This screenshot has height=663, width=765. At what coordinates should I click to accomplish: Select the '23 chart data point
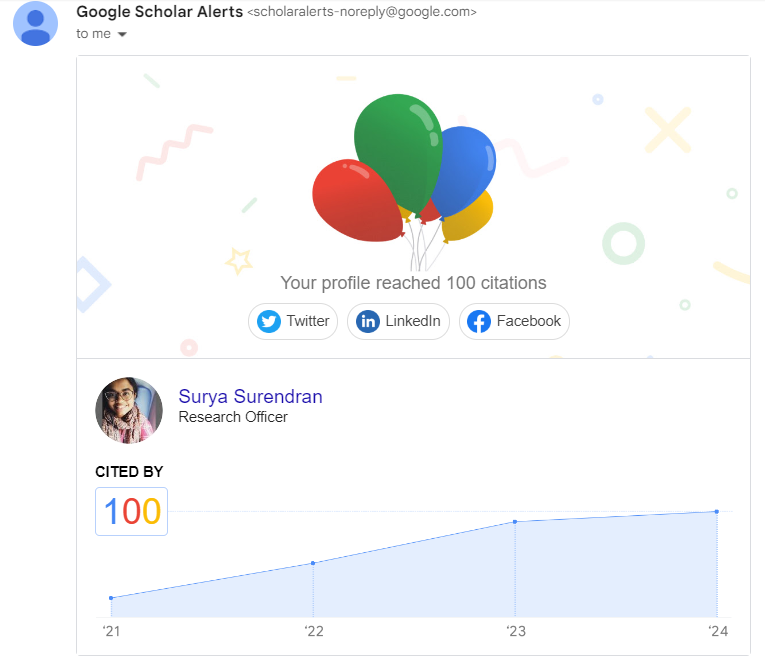[x=515, y=522]
